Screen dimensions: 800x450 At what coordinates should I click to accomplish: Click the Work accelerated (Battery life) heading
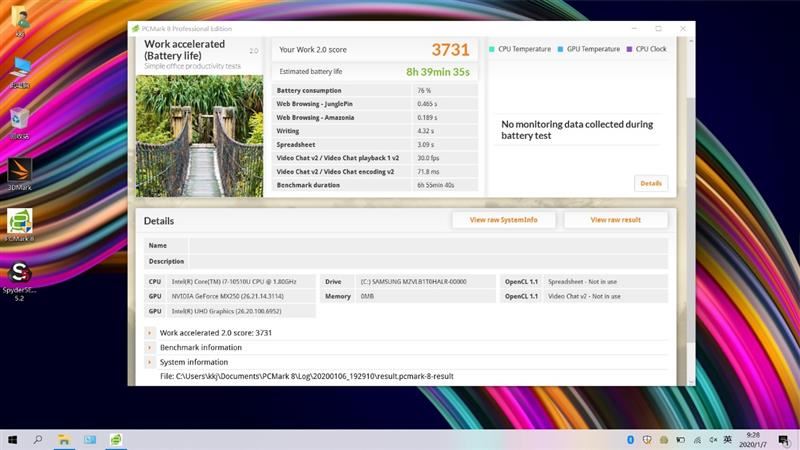pyautogui.click(x=185, y=50)
